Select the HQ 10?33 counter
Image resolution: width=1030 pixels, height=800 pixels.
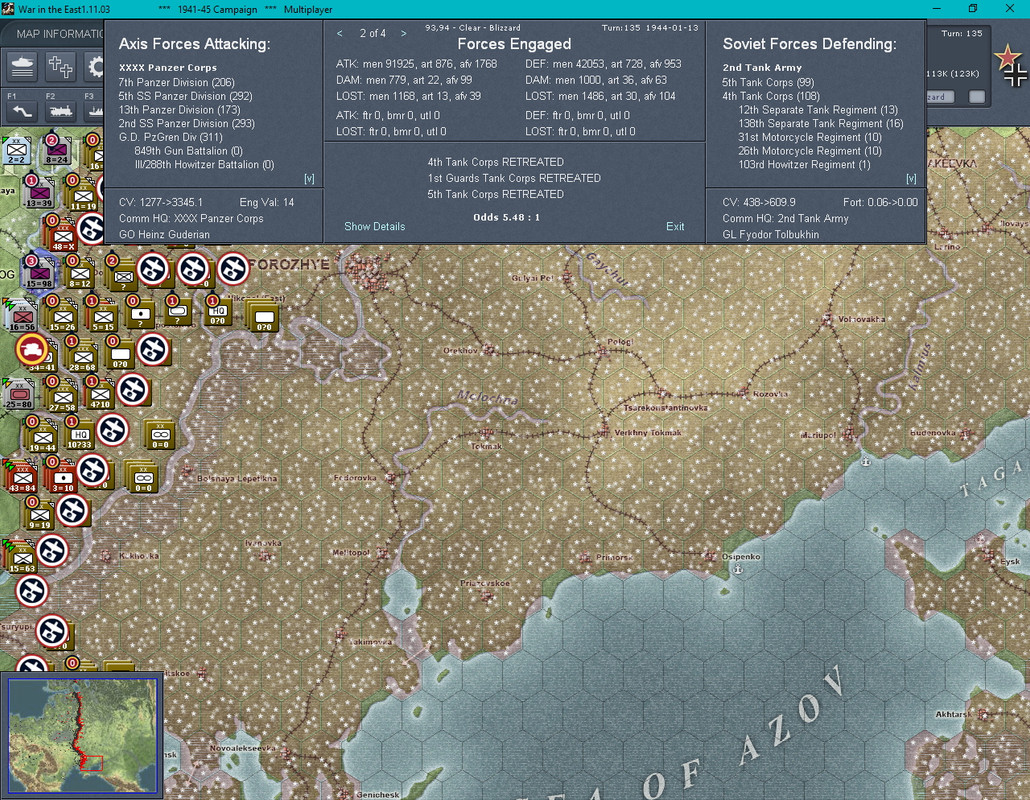coord(79,436)
